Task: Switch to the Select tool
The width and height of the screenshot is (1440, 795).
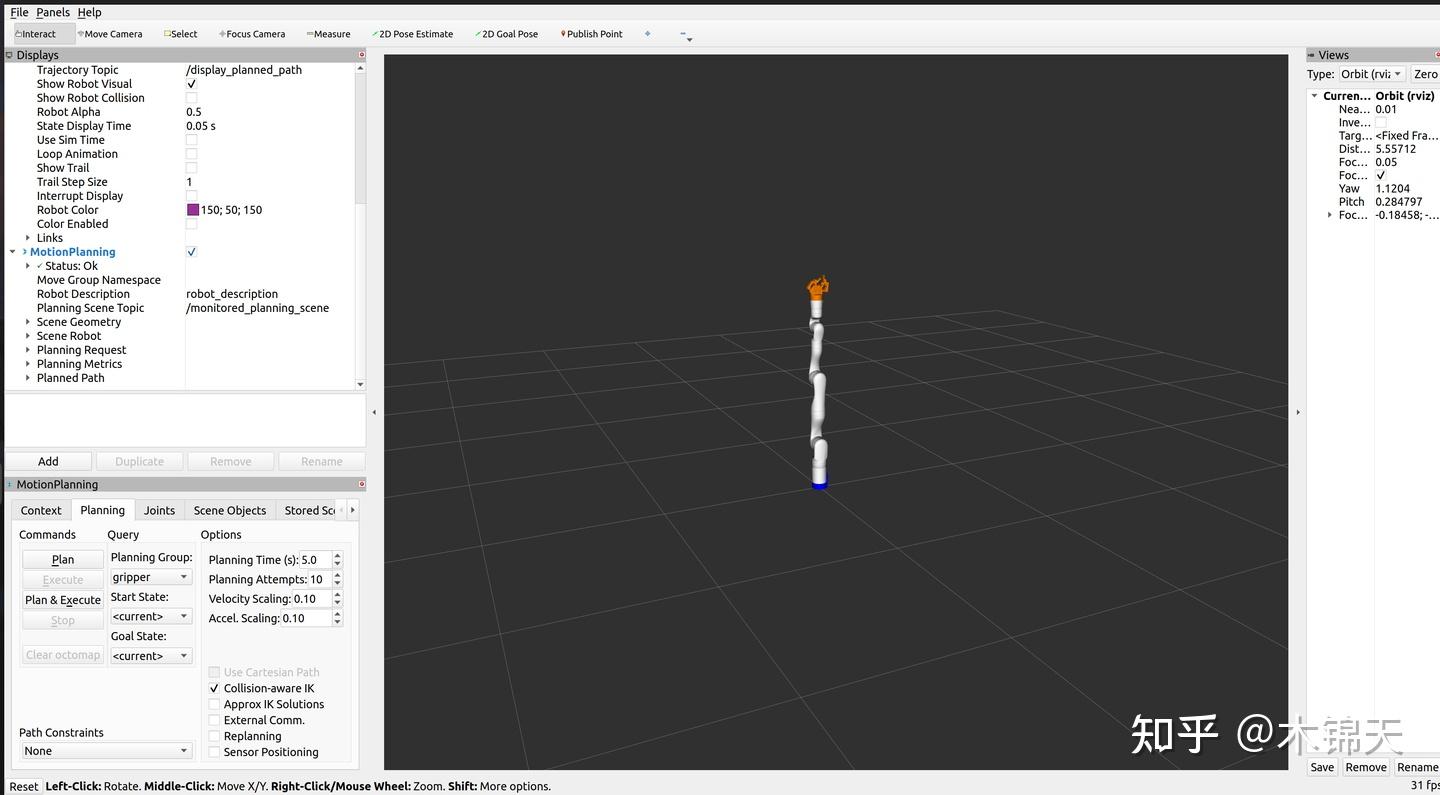Action: (x=180, y=33)
